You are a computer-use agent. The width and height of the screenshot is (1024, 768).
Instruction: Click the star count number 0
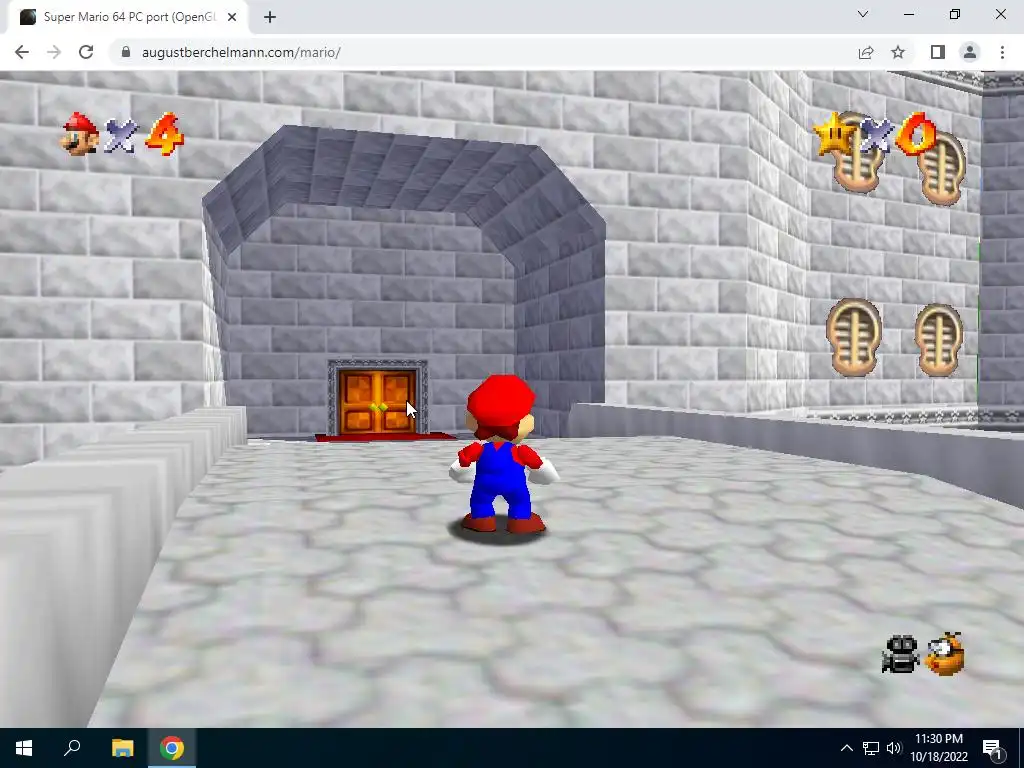[x=916, y=134]
